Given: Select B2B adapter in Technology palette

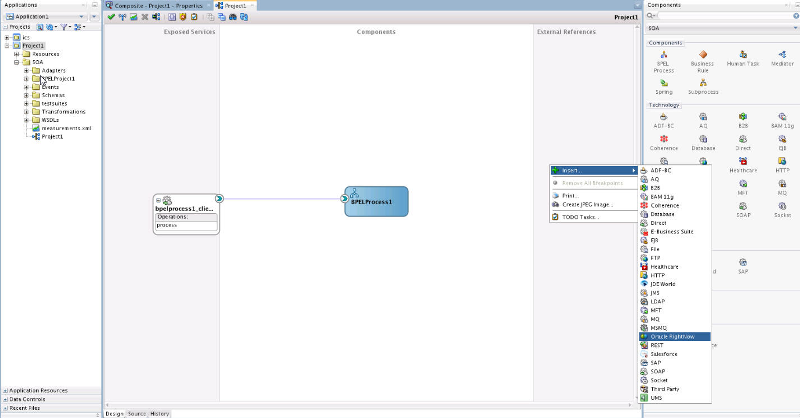Looking at the screenshot, I should click(743, 120).
